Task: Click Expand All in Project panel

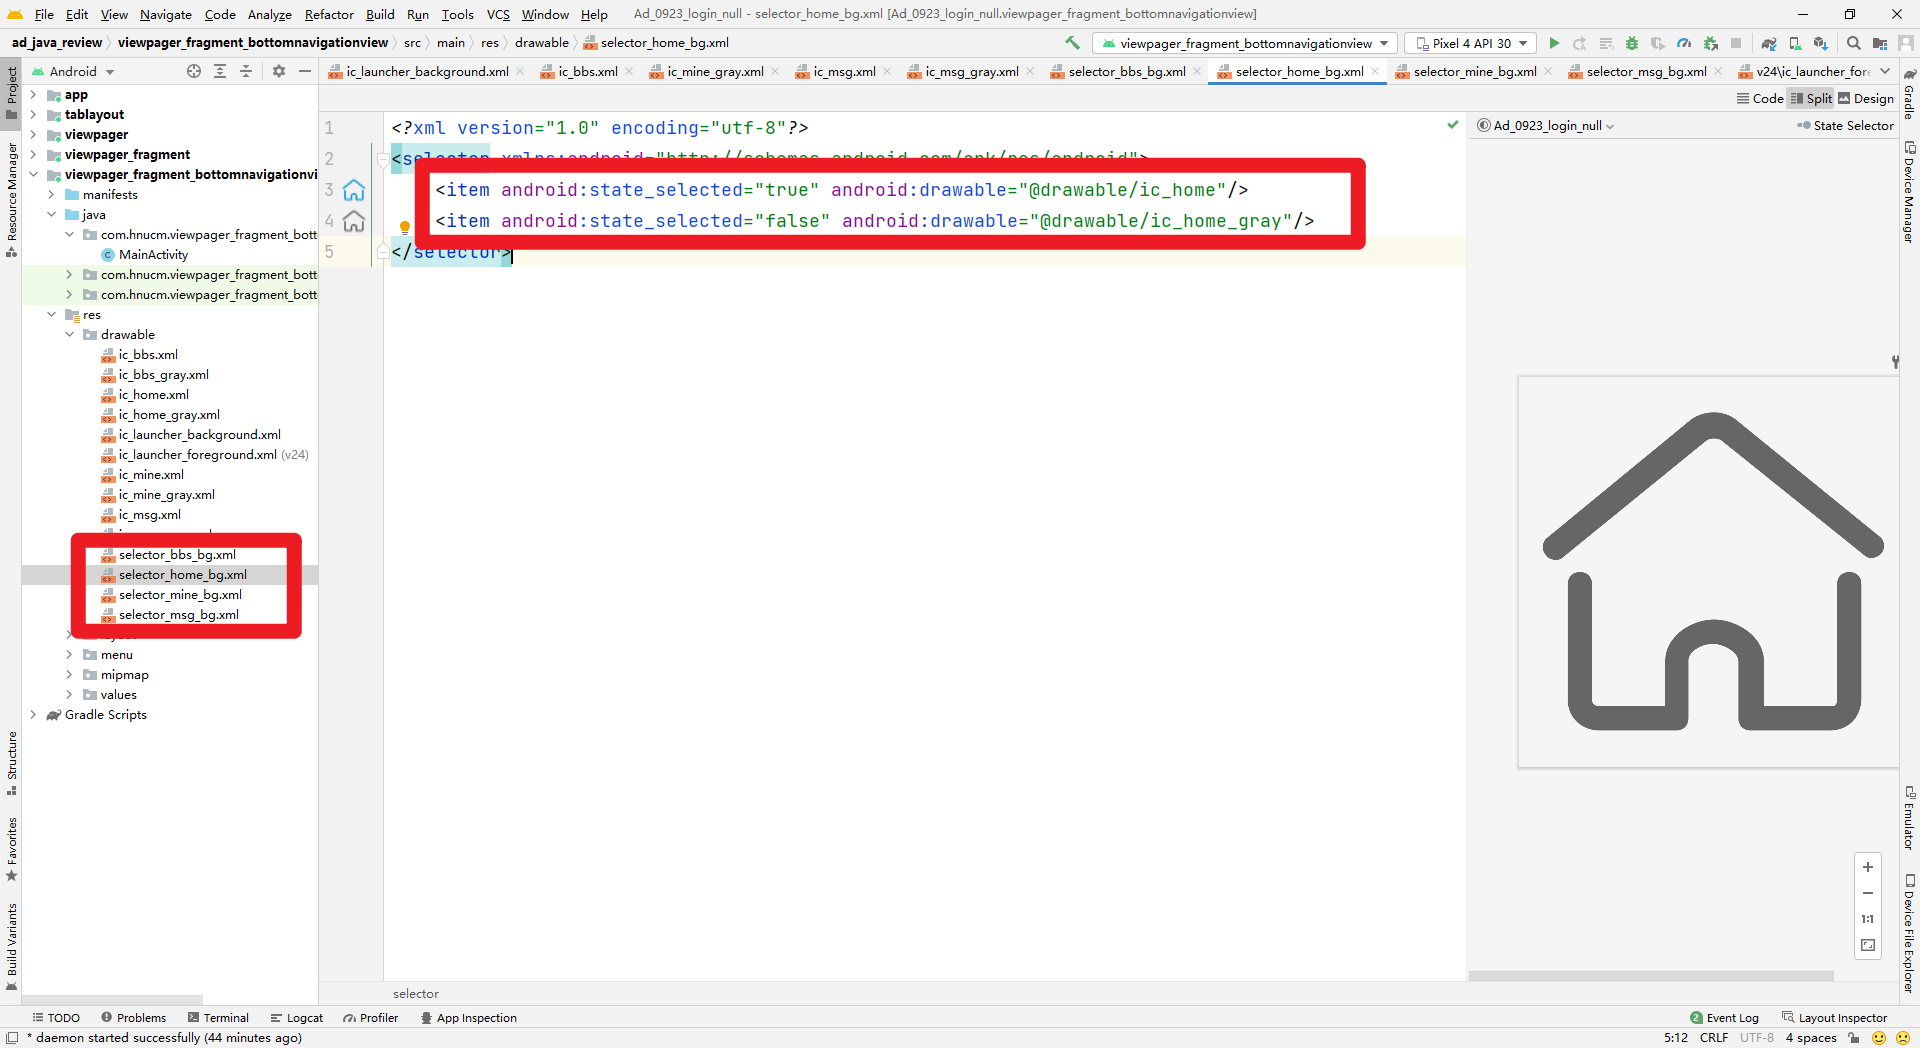Action: tap(220, 71)
